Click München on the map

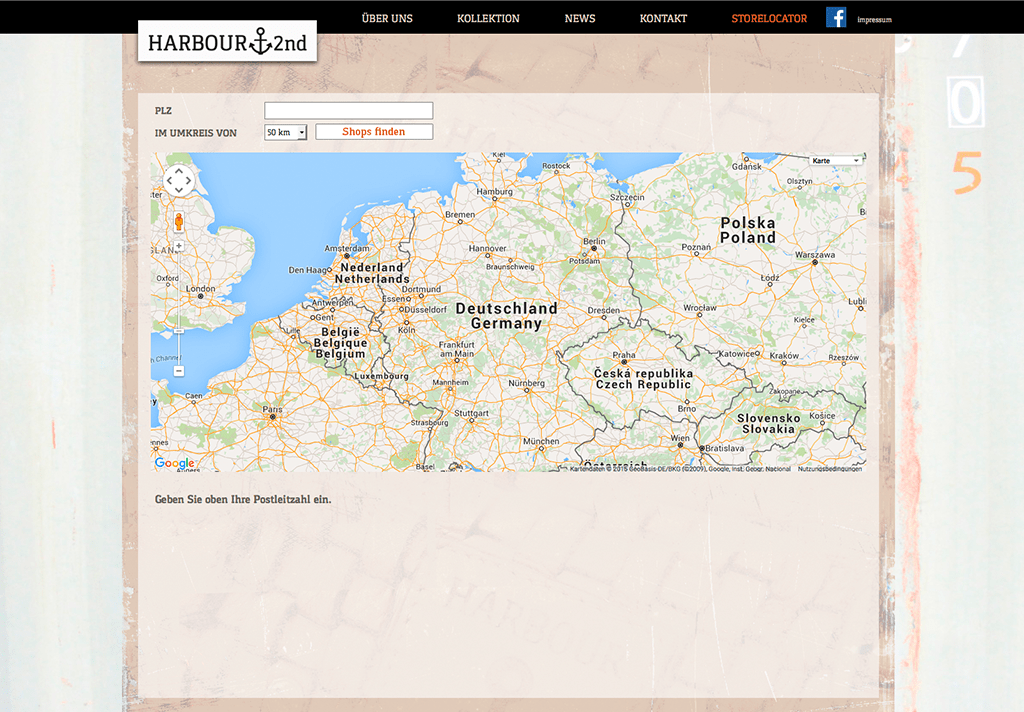pos(541,441)
